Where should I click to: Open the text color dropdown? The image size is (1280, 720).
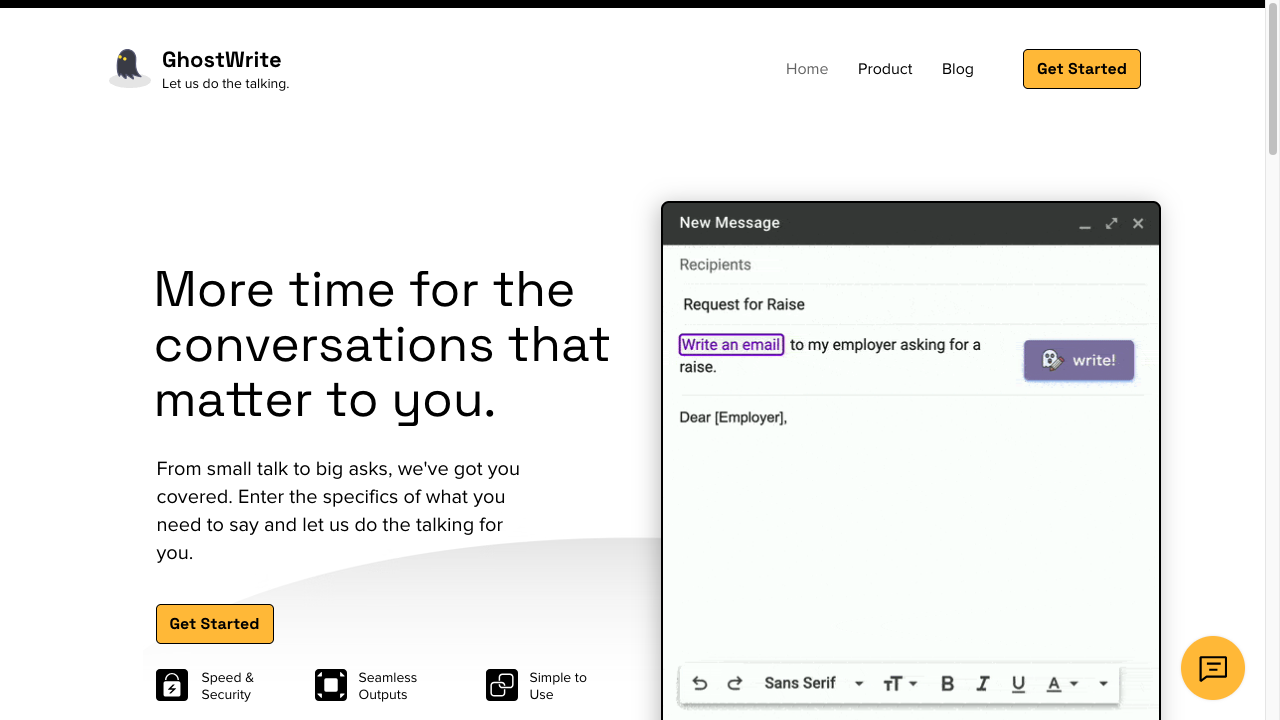[1062, 684]
